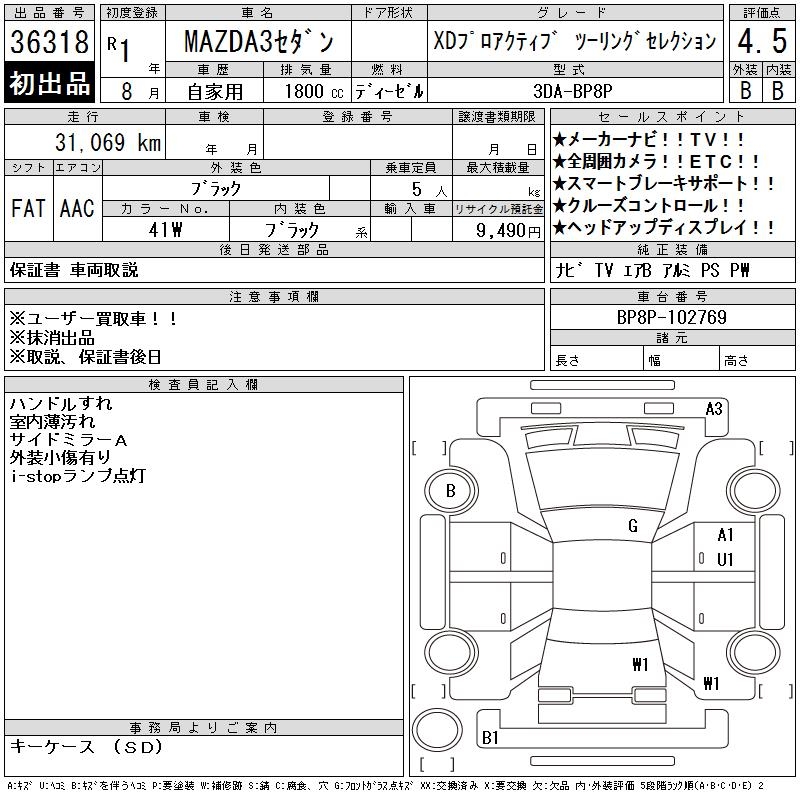The width and height of the screenshot is (800, 800).
Task: Click W1 mark on the rear quarter panel
Action: click(711, 683)
